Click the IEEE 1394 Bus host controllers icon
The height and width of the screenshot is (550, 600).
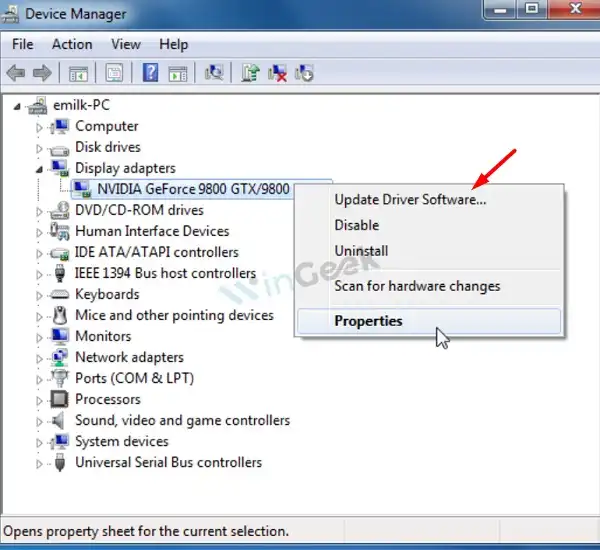[x=60, y=273]
